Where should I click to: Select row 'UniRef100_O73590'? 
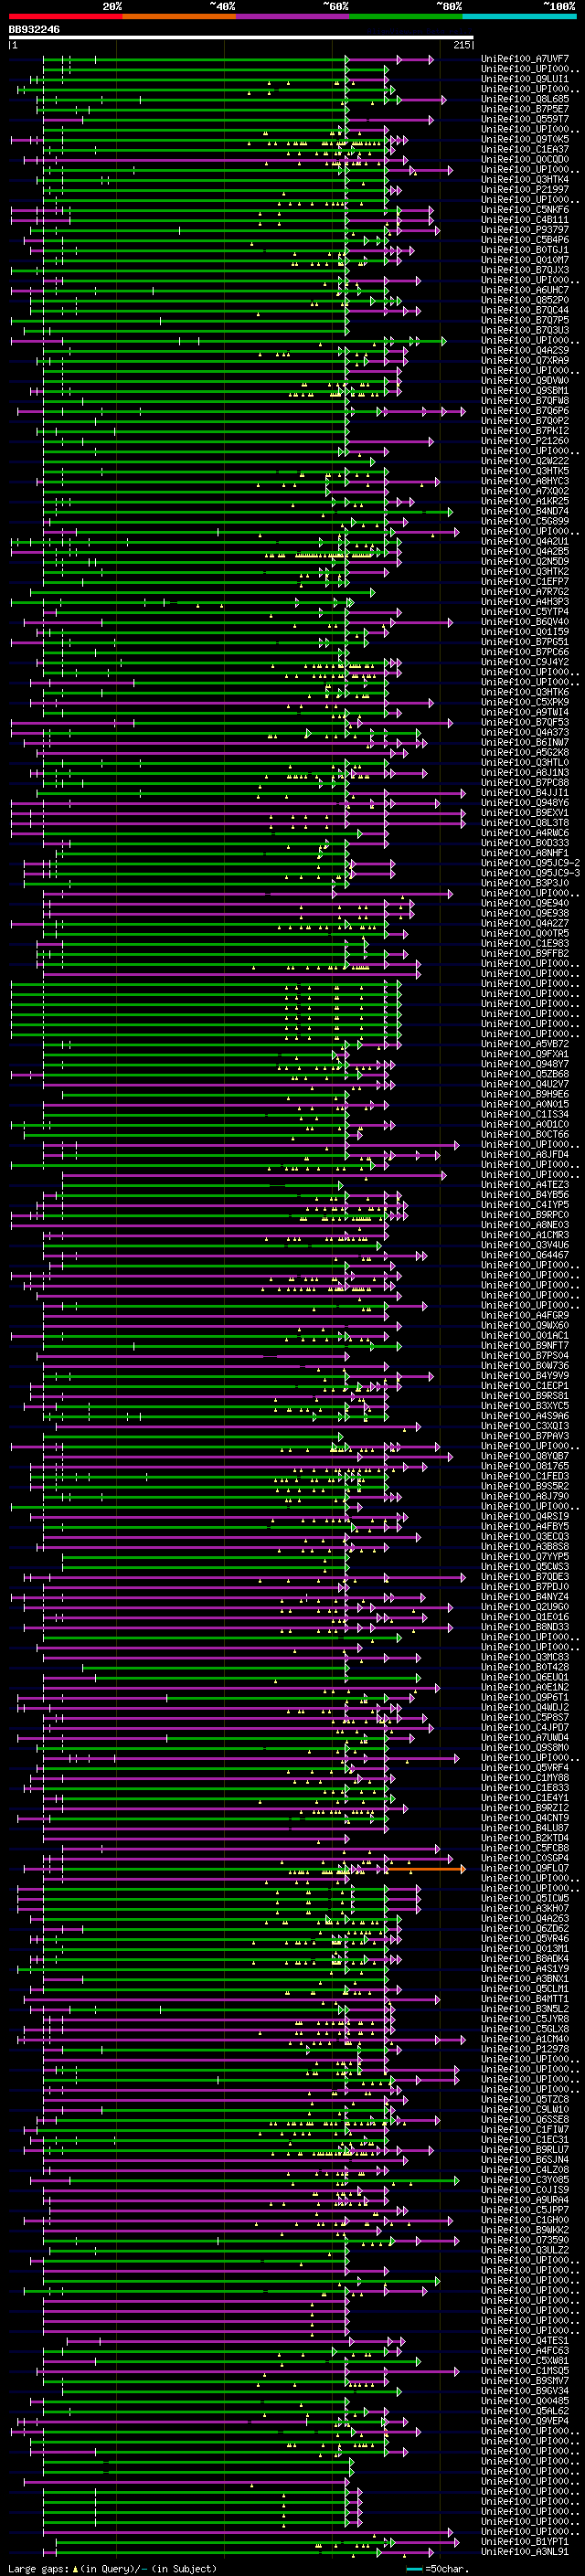[525, 2240]
